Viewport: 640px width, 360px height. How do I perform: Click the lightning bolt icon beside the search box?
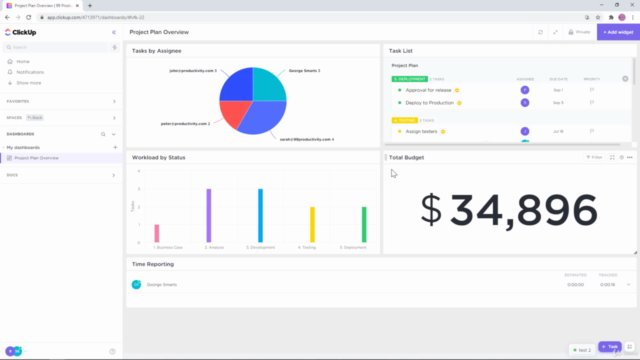click(115, 47)
